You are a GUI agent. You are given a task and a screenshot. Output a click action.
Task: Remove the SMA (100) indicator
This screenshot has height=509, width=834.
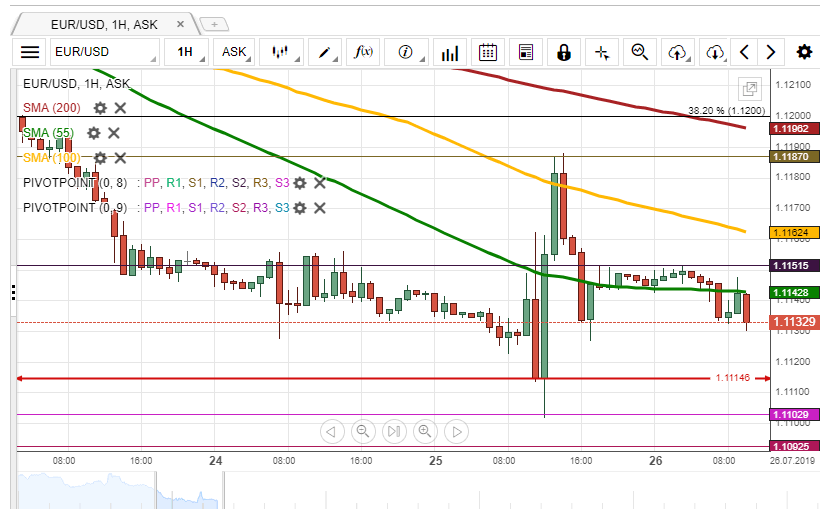pos(121,158)
